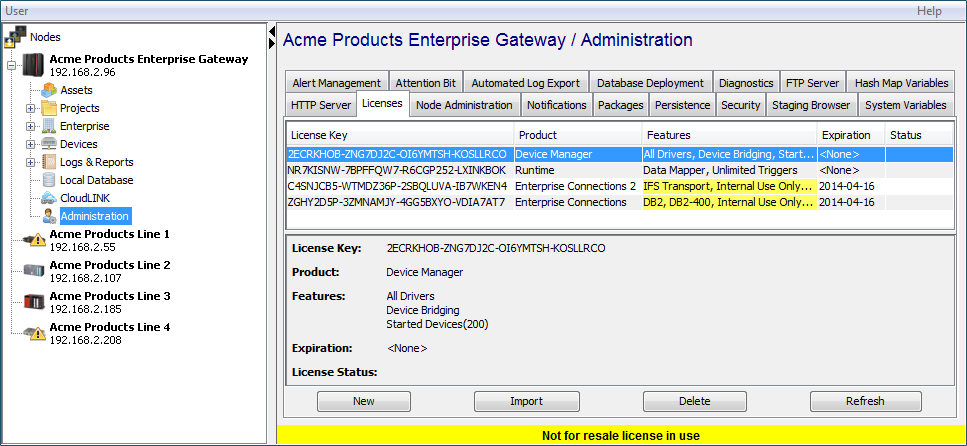Viewport: 967px width, 446px height.
Task: Click the Refresh button
Action: [x=865, y=401]
